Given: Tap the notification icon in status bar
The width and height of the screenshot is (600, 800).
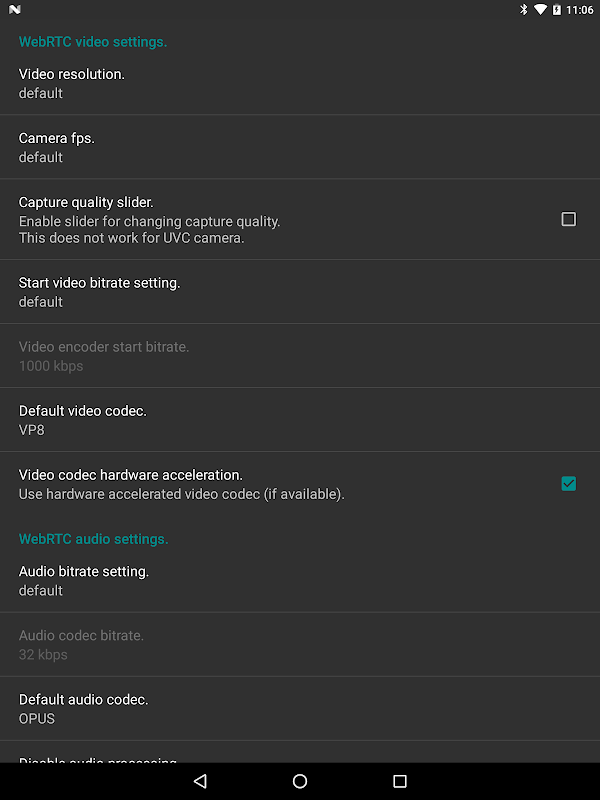Looking at the screenshot, I should coord(15,10).
